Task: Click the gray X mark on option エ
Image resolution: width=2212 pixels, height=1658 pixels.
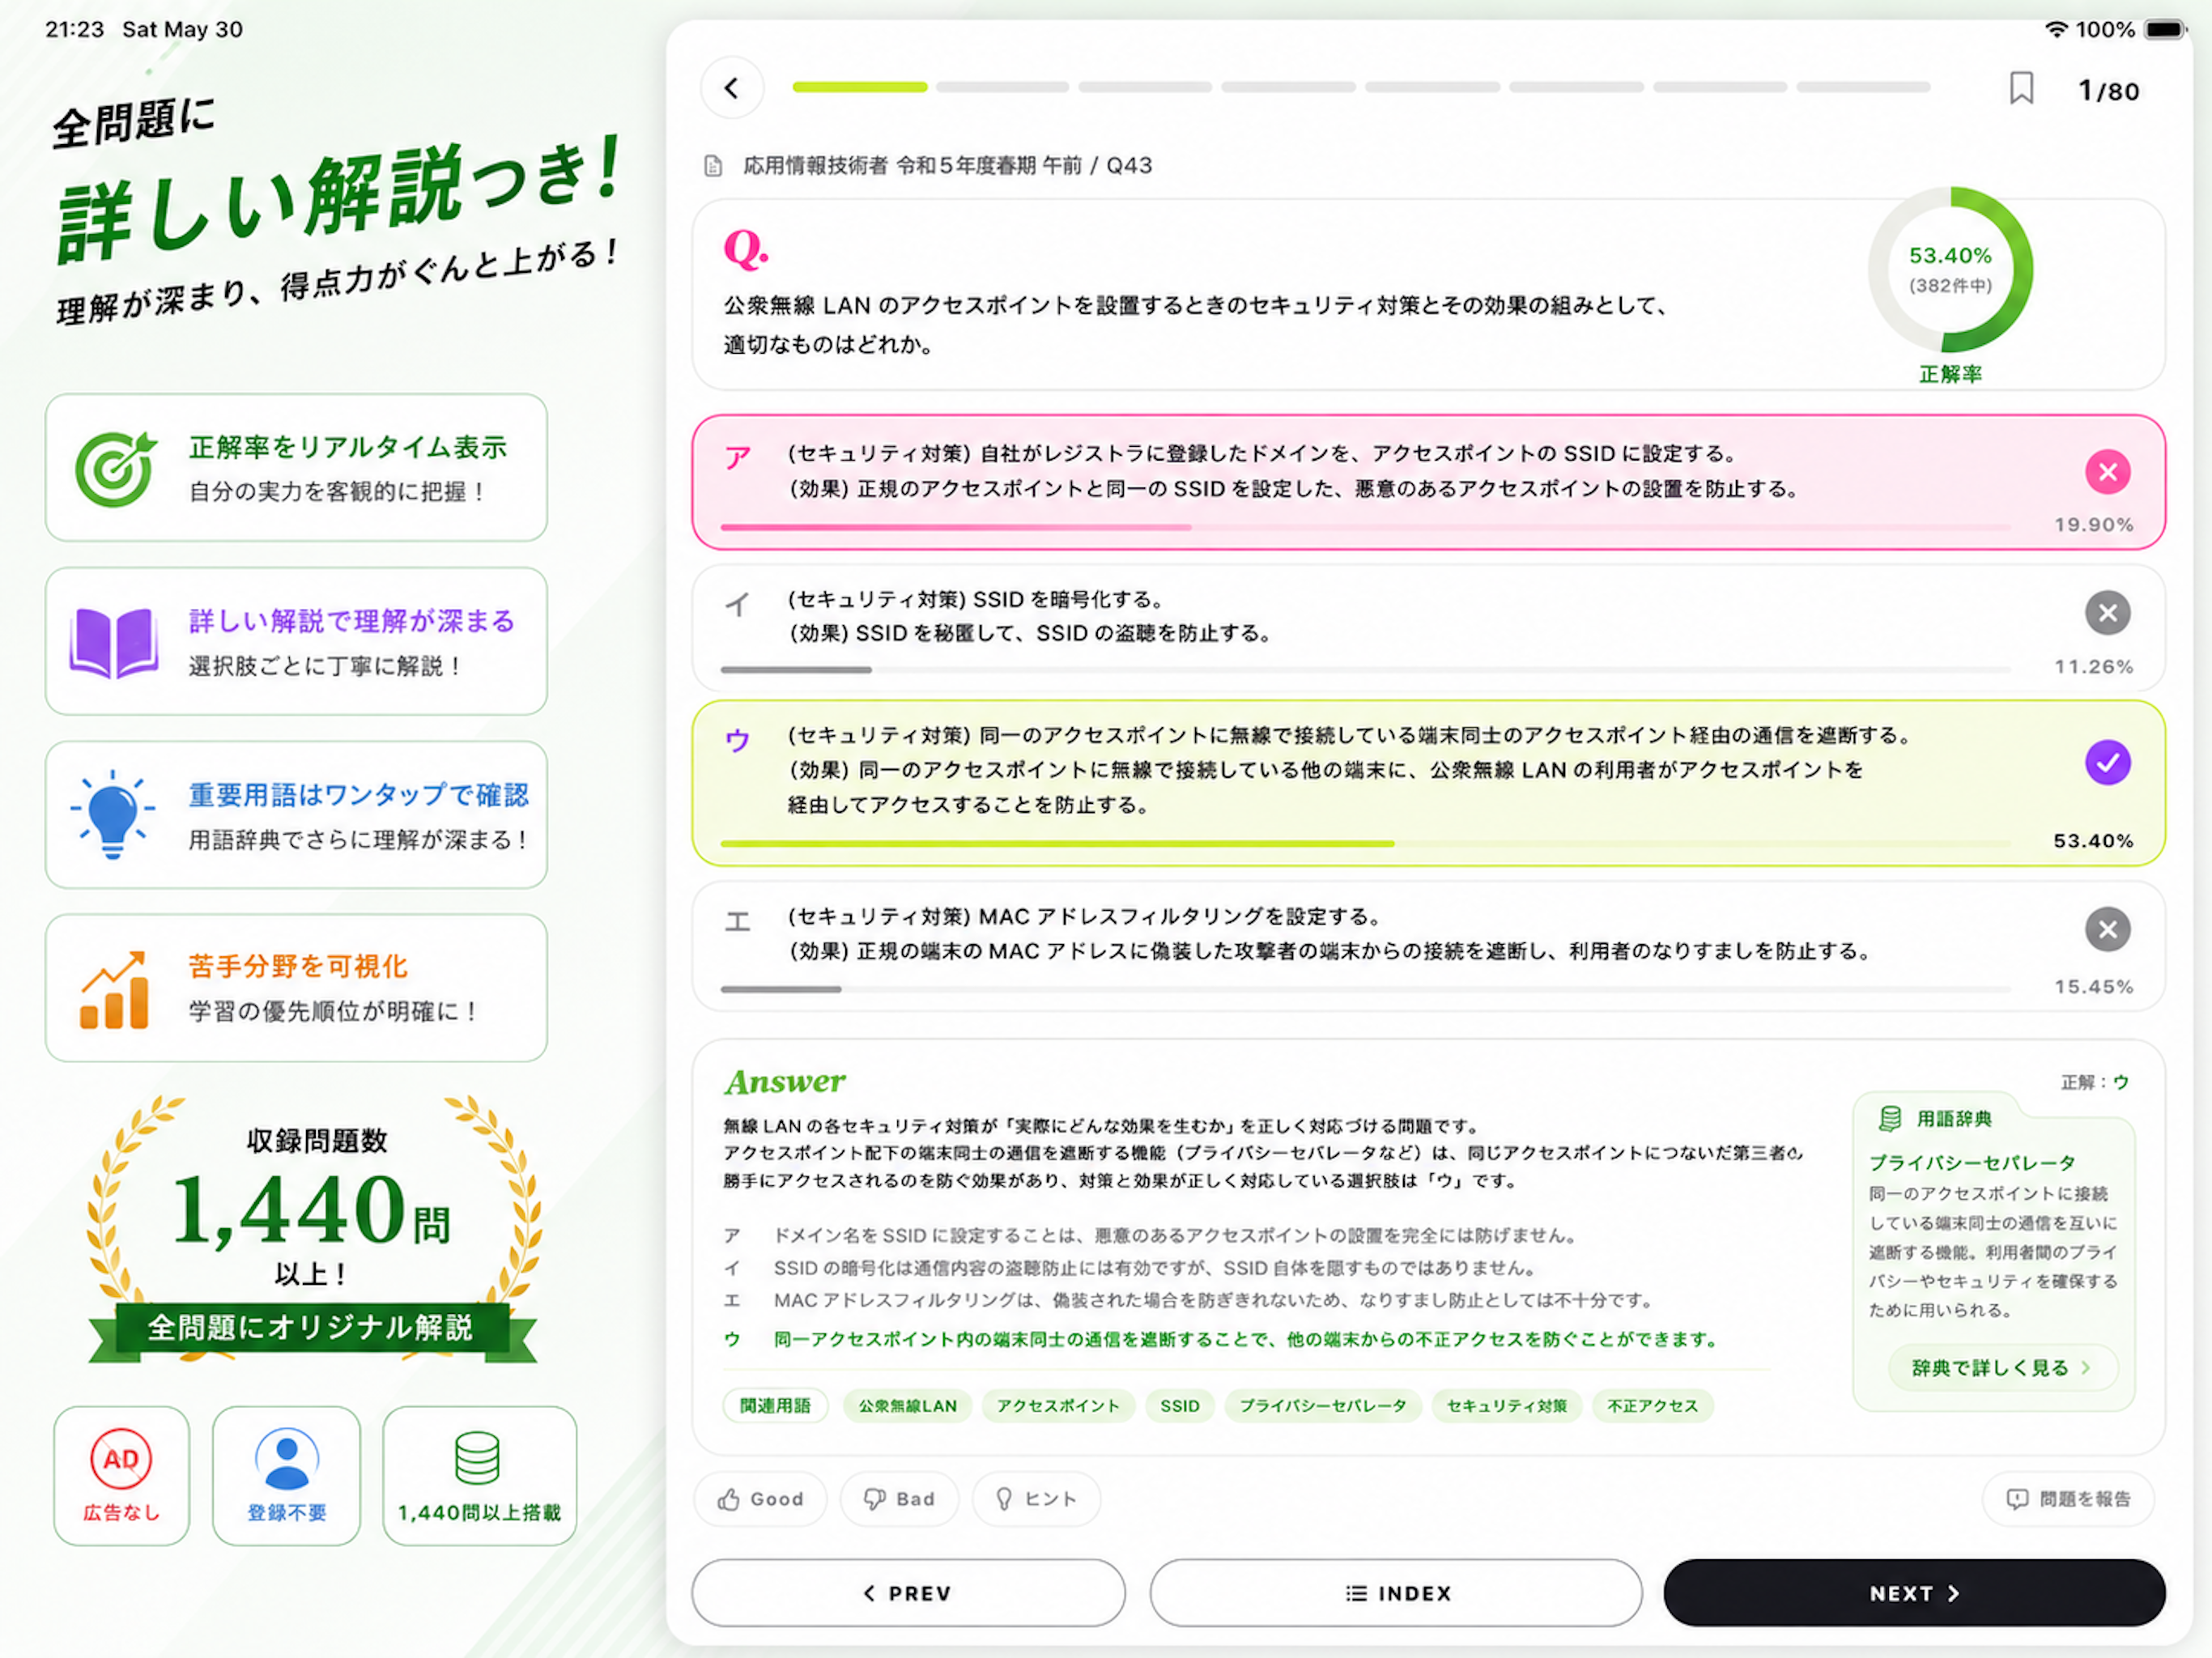Action: pos(2107,930)
